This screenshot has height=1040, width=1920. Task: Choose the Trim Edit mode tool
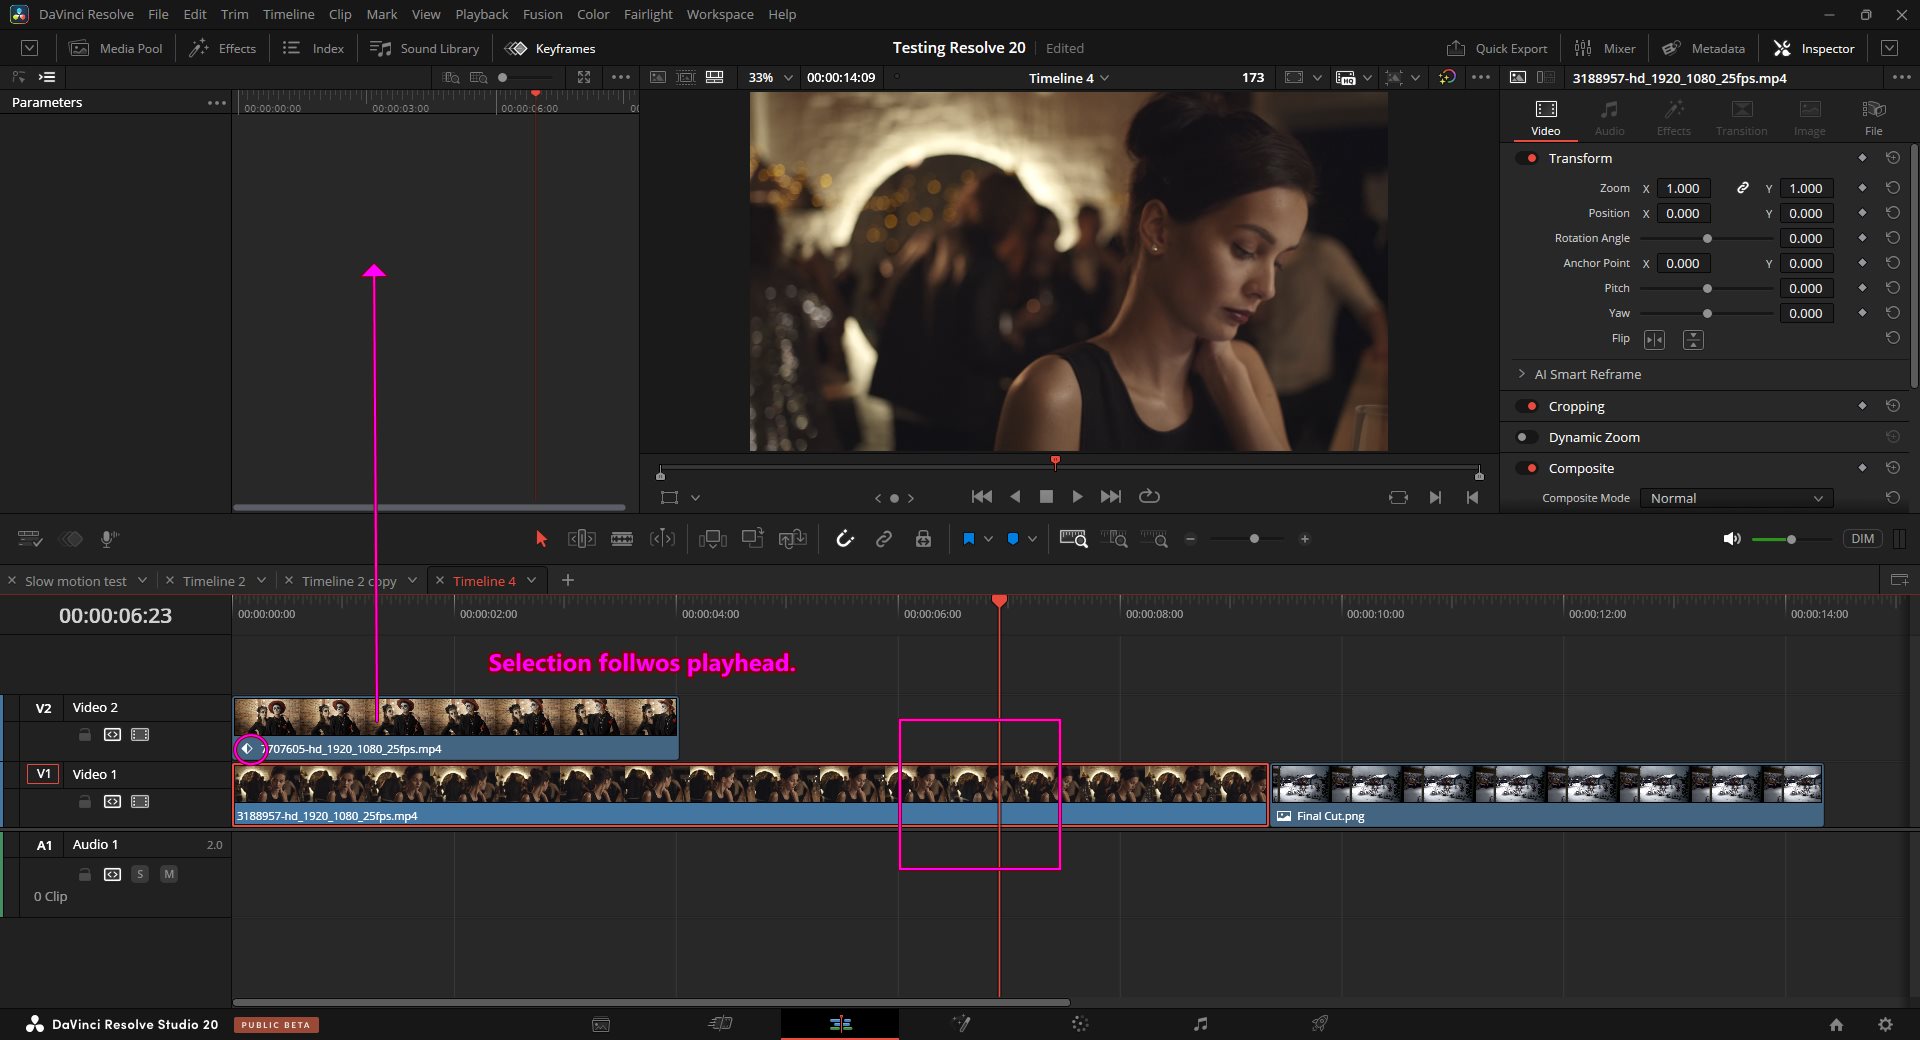point(582,539)
